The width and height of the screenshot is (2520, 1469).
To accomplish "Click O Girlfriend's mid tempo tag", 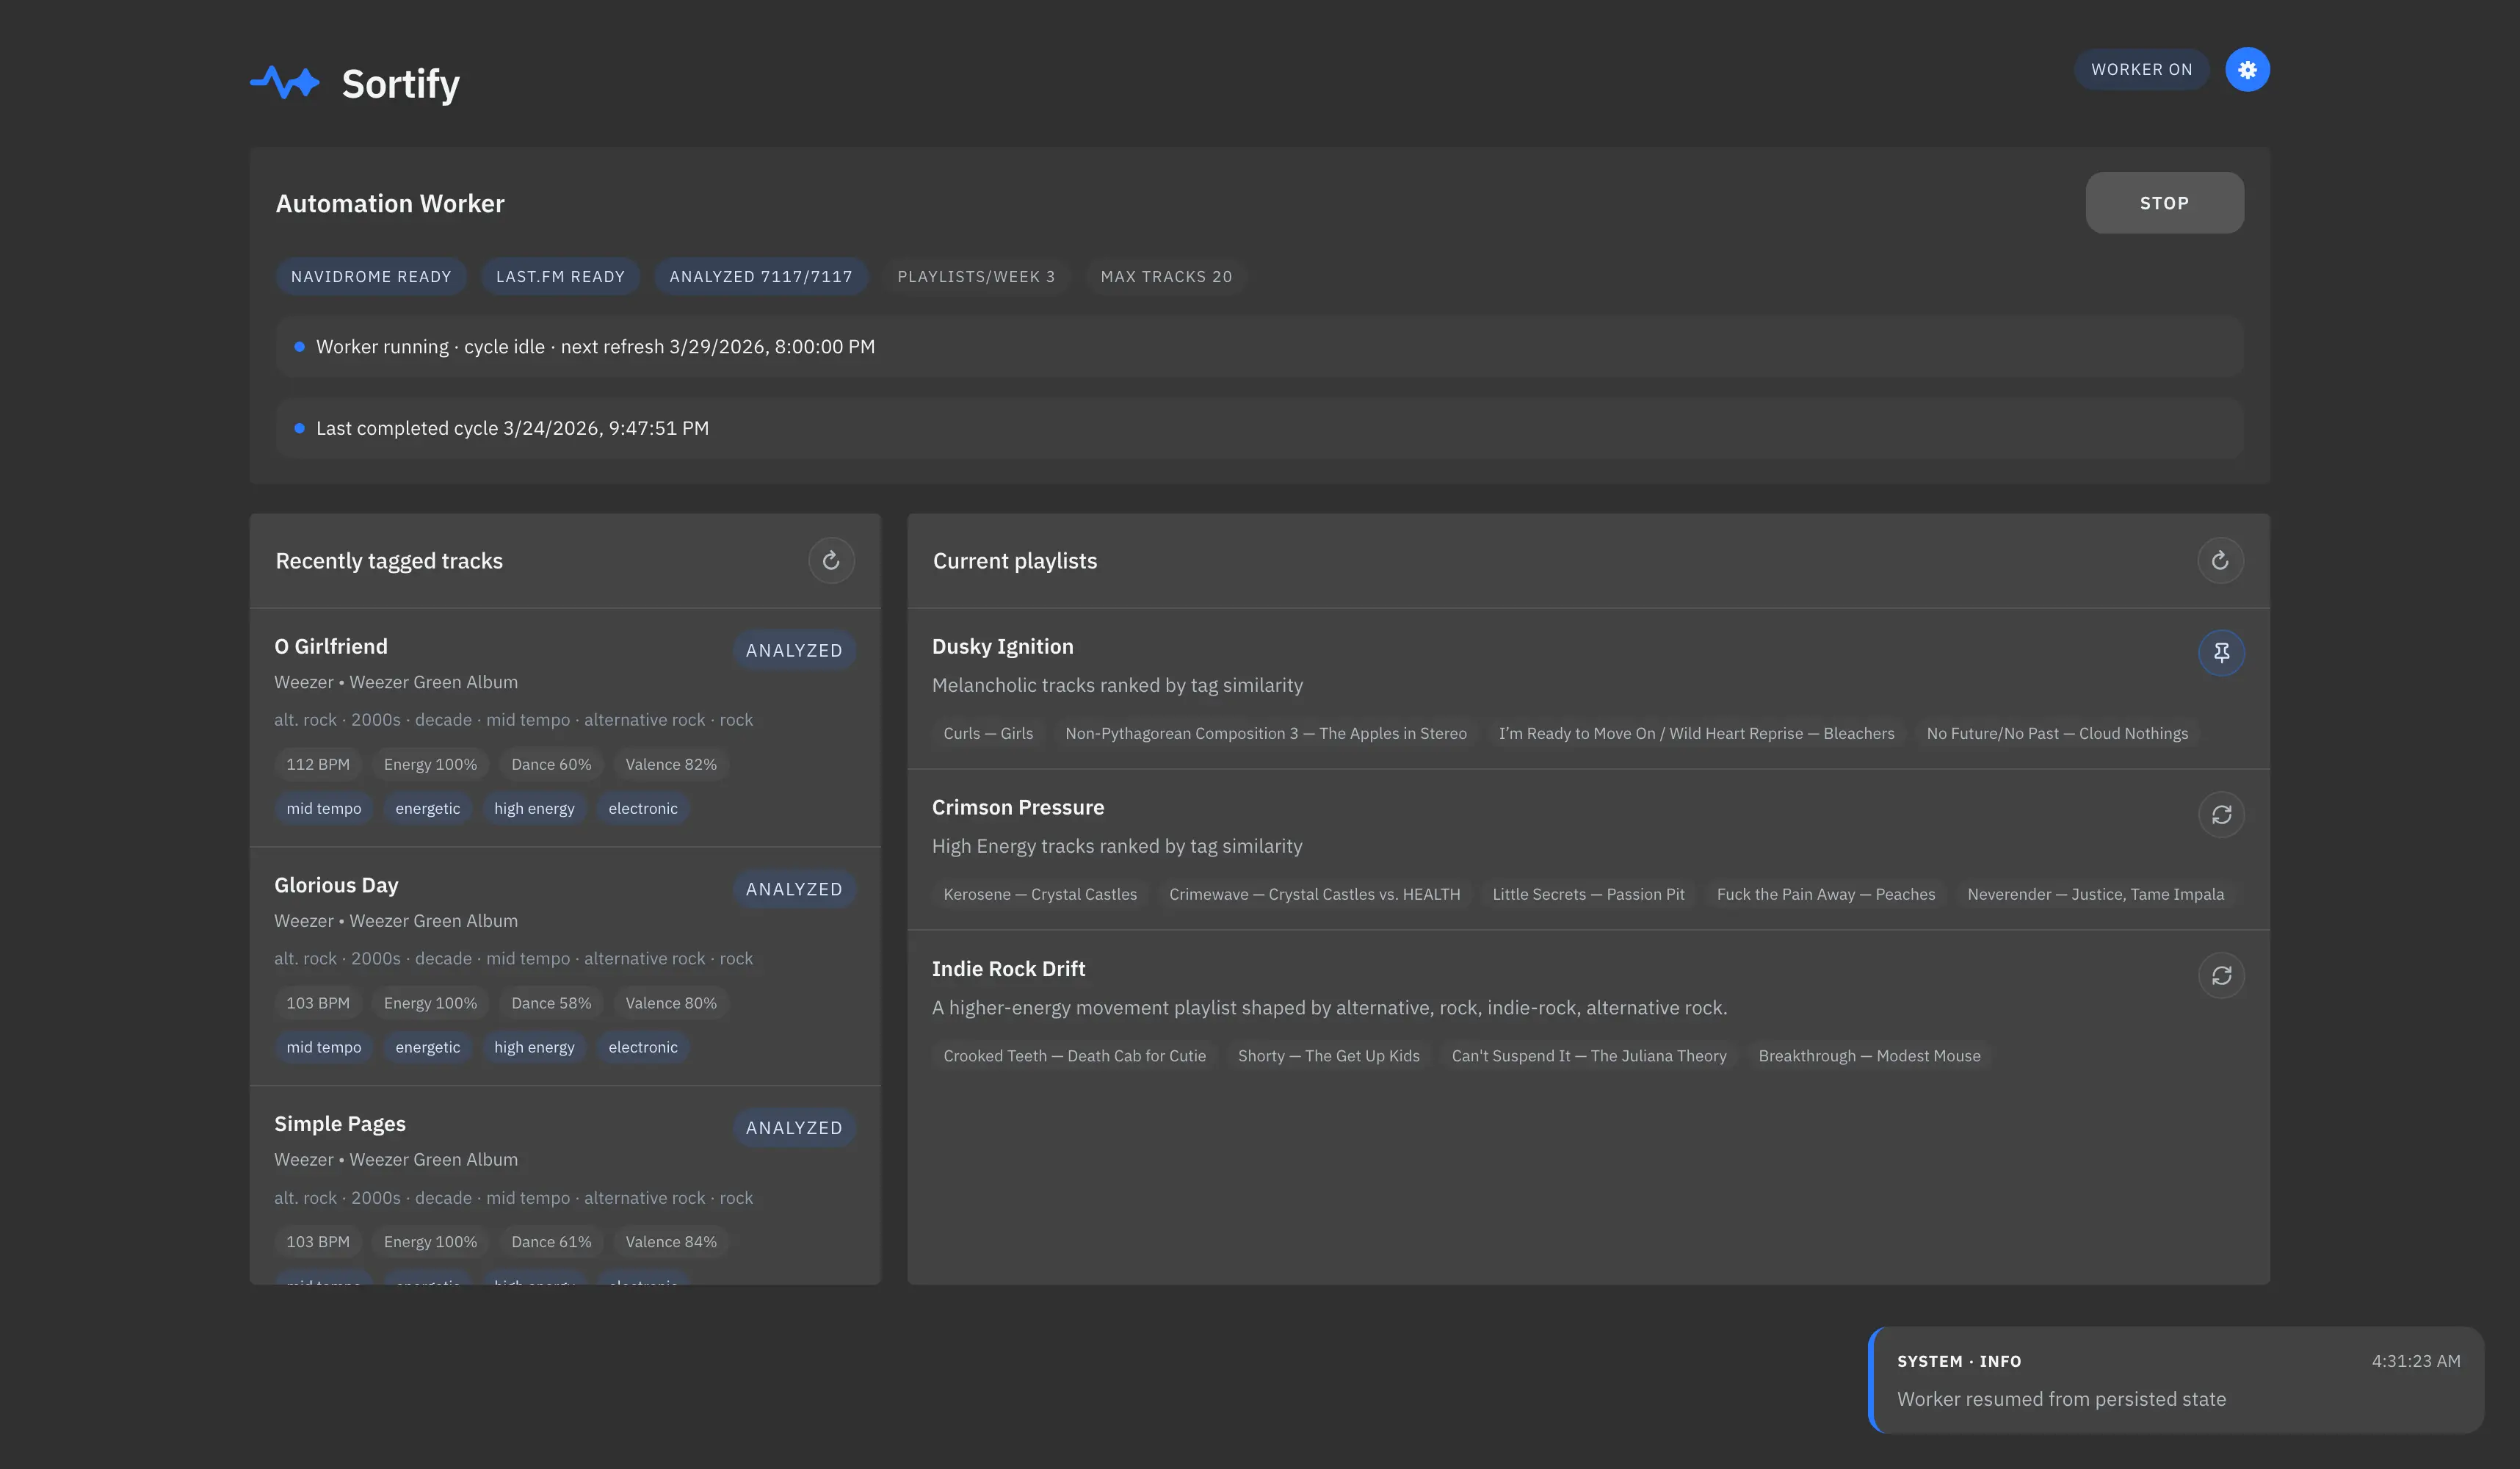I will pyautogui.click(x=324, y=808).
